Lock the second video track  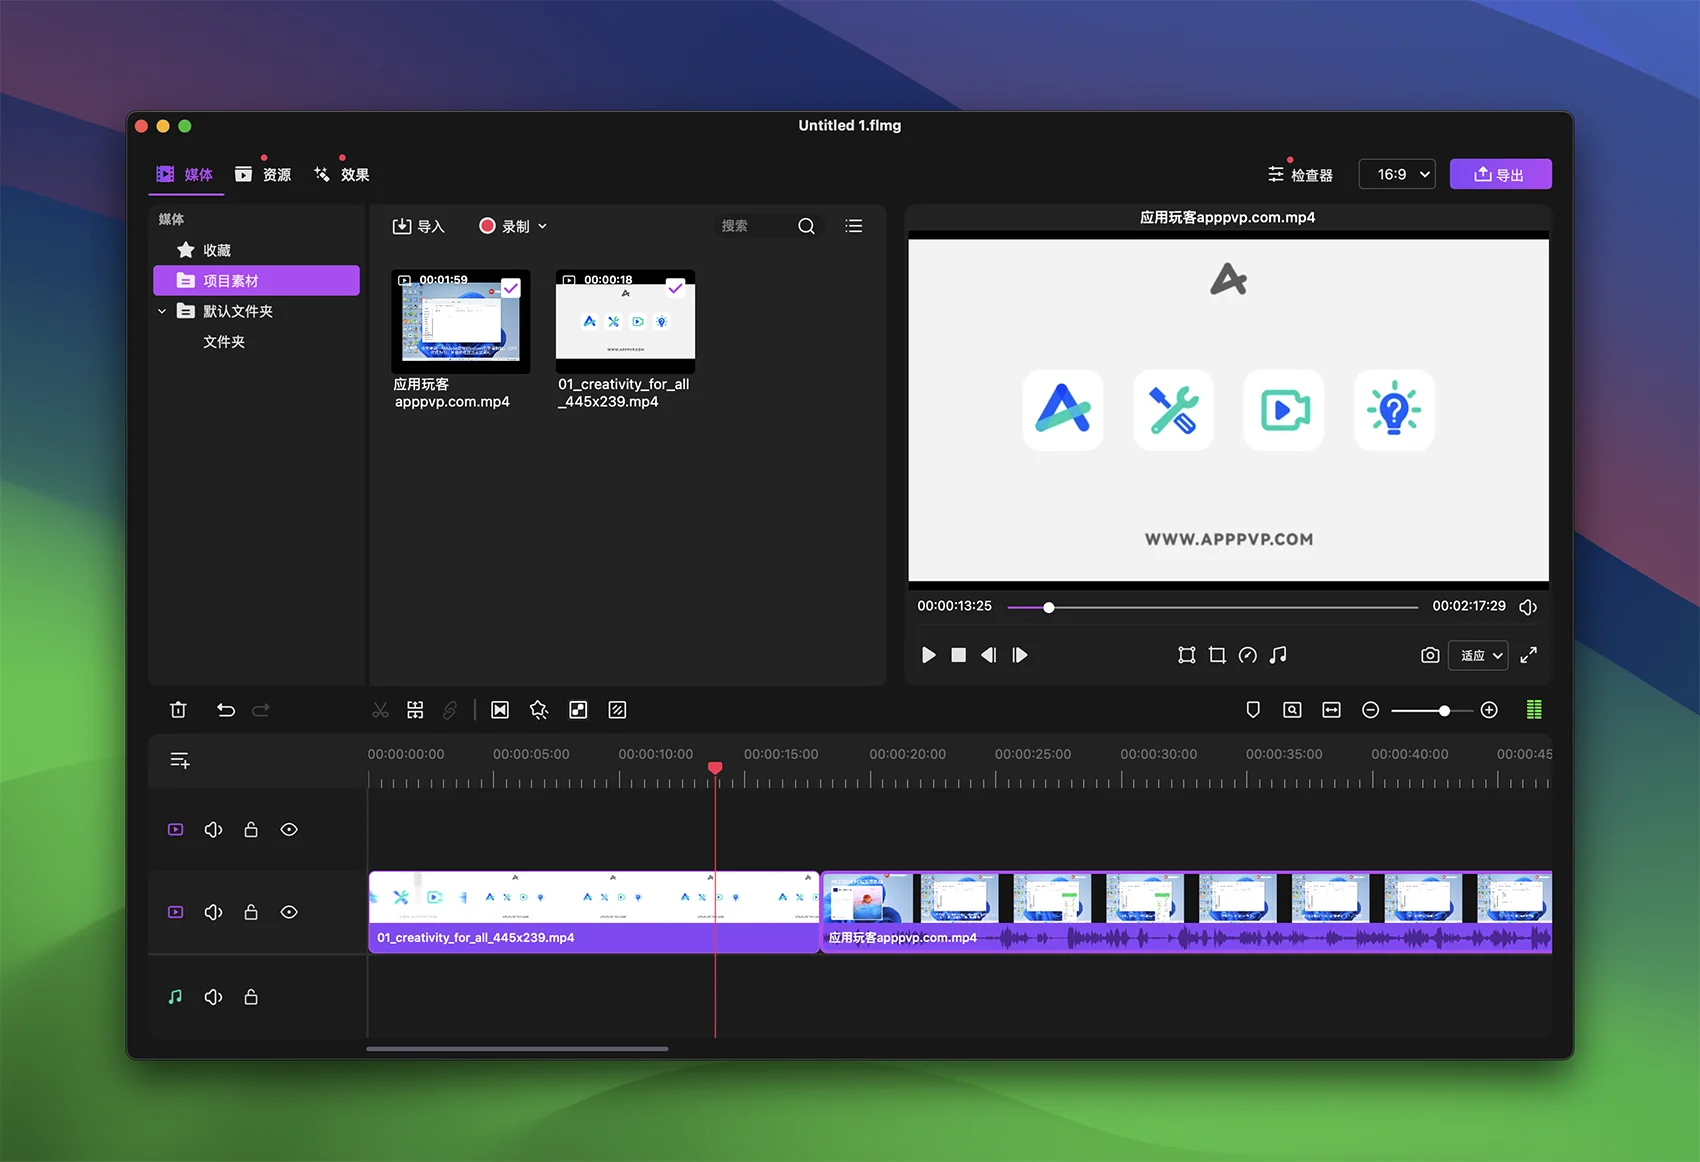(x=251, y=912)
